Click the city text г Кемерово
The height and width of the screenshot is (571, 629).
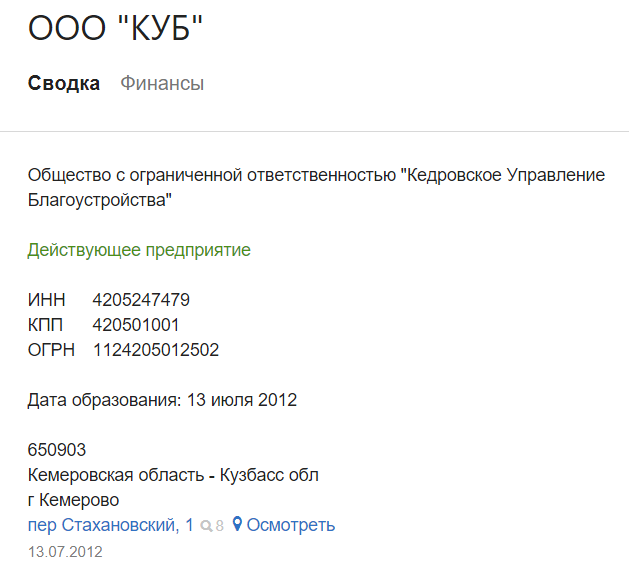point(73,500)
